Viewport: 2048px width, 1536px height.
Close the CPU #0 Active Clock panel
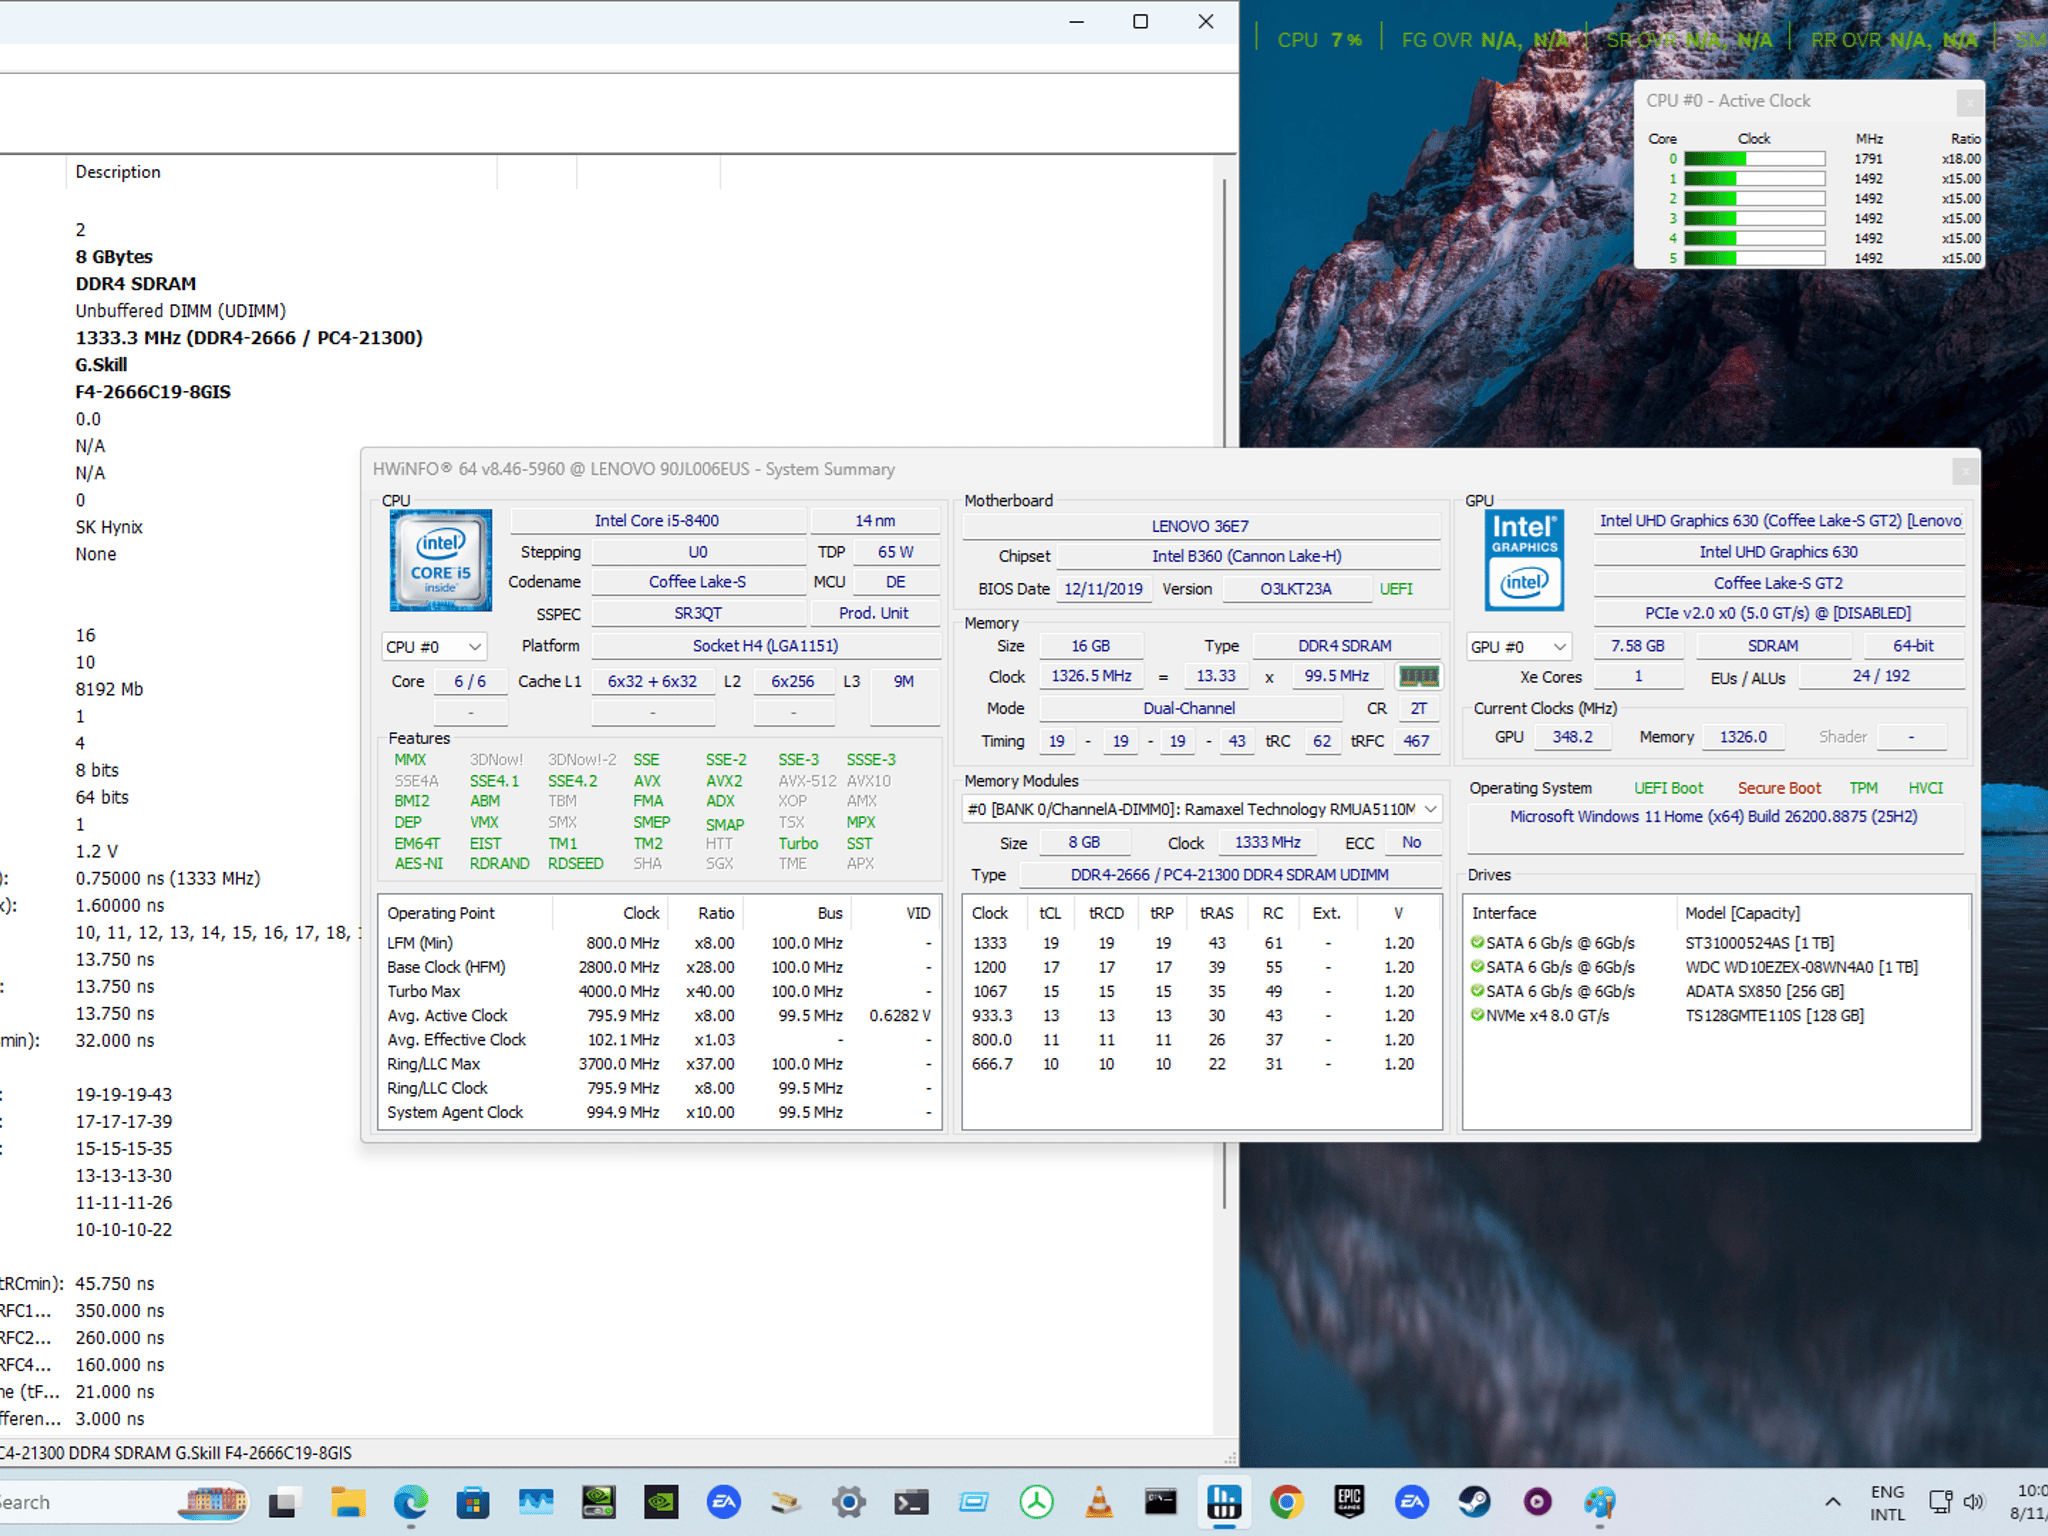pos(1968,101)
